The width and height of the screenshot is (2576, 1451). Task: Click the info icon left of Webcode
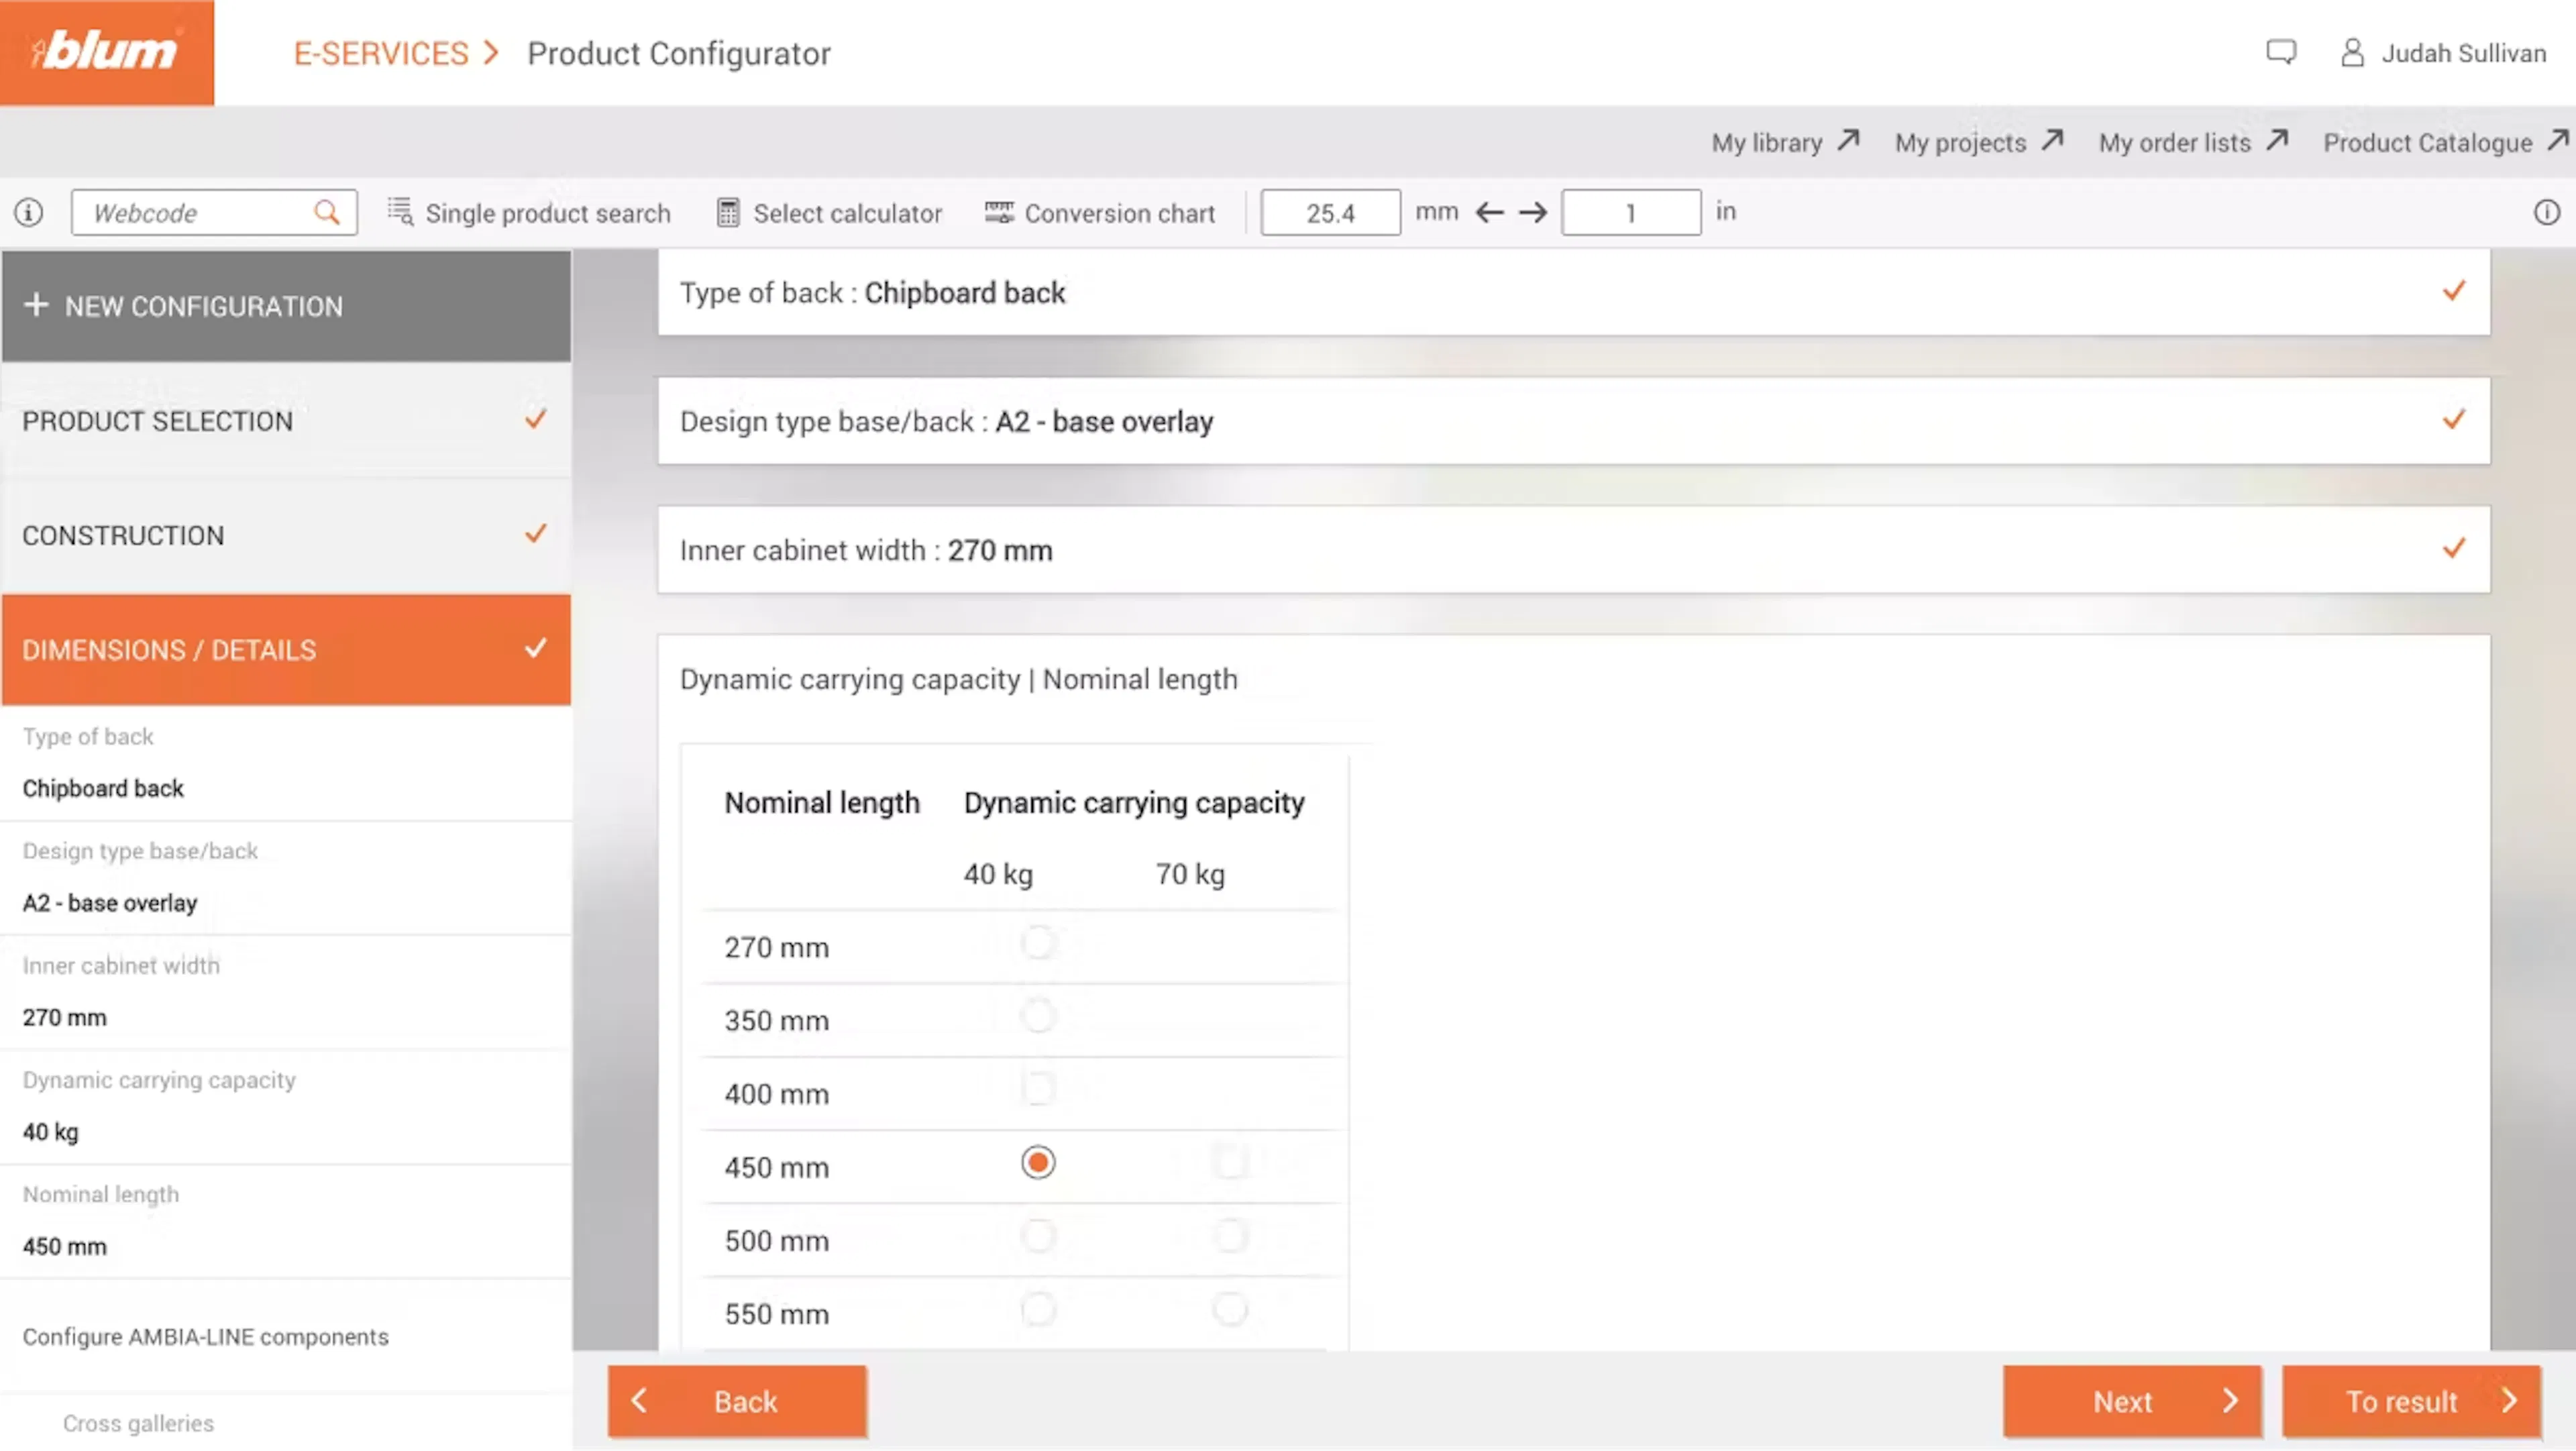click(29, 212)
